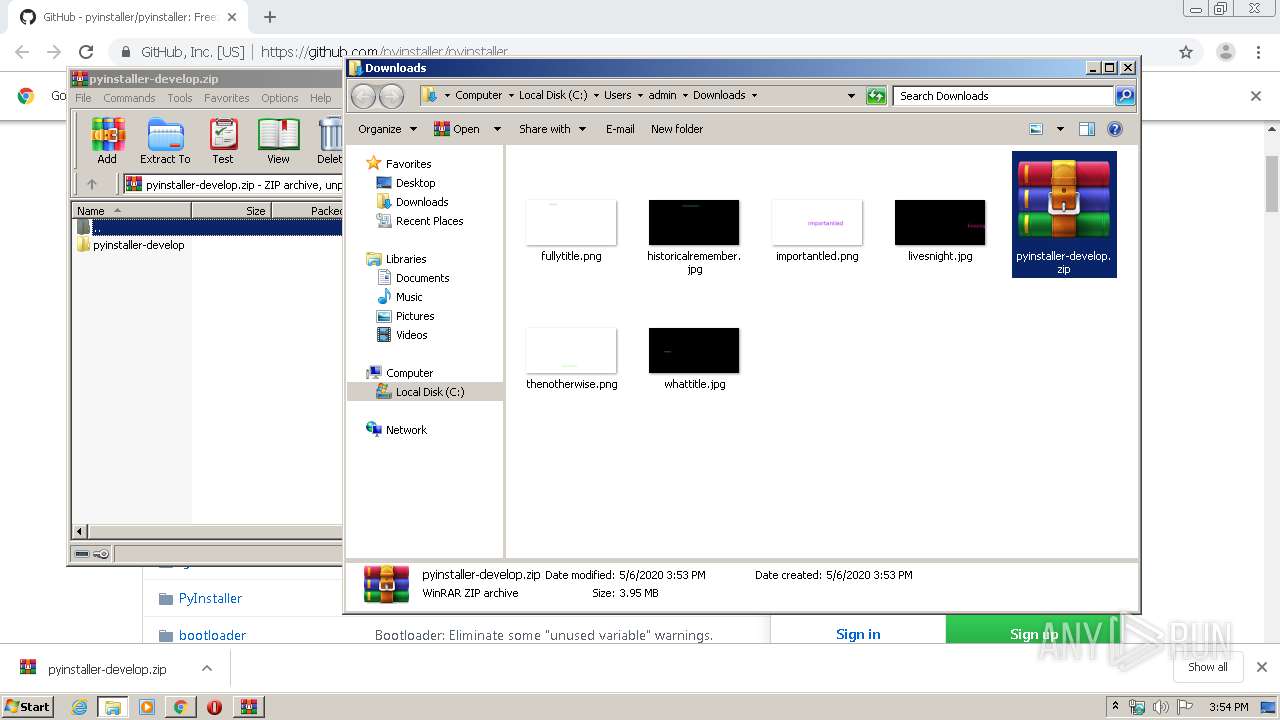Toggle the preview pane icon
This screenshot has height=720, width=1280.
pos(1087,129)
